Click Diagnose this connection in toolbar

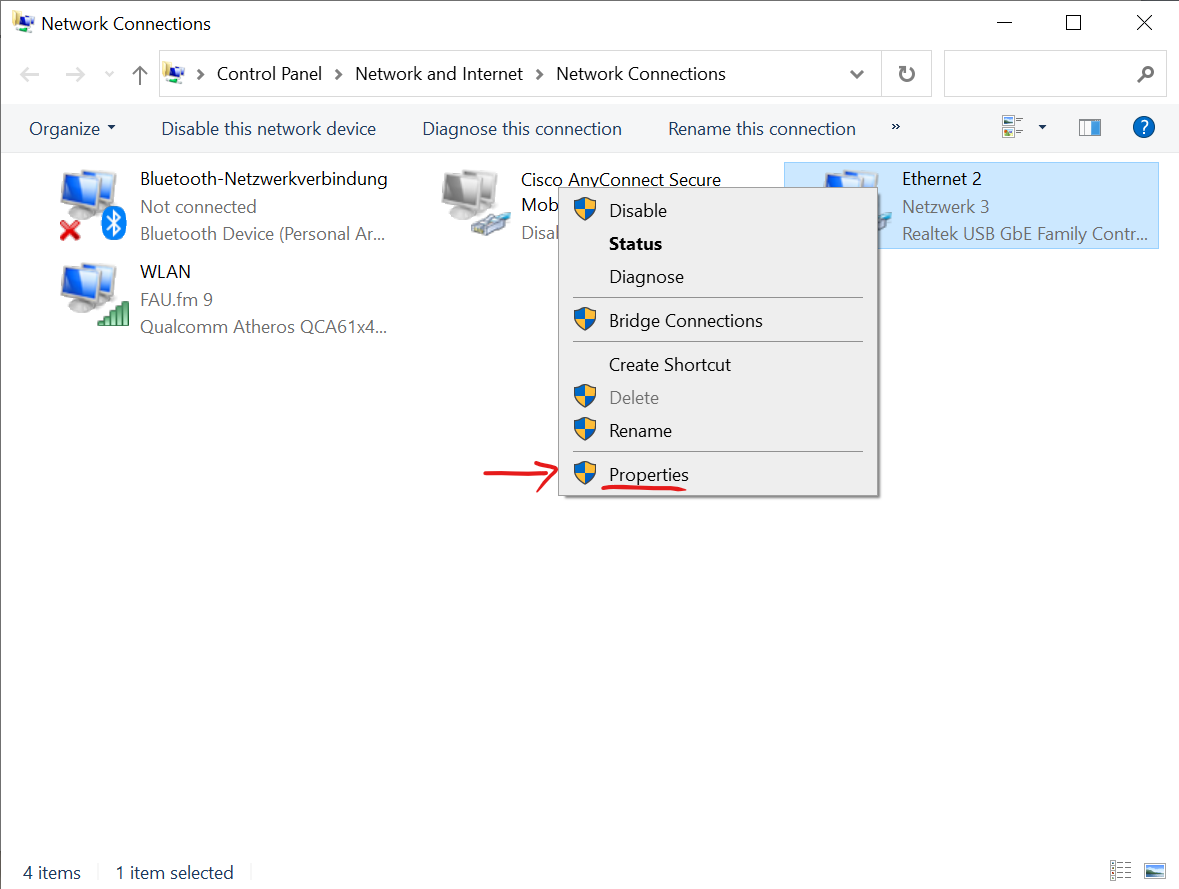pyautogui.click(x=521, y=129)
